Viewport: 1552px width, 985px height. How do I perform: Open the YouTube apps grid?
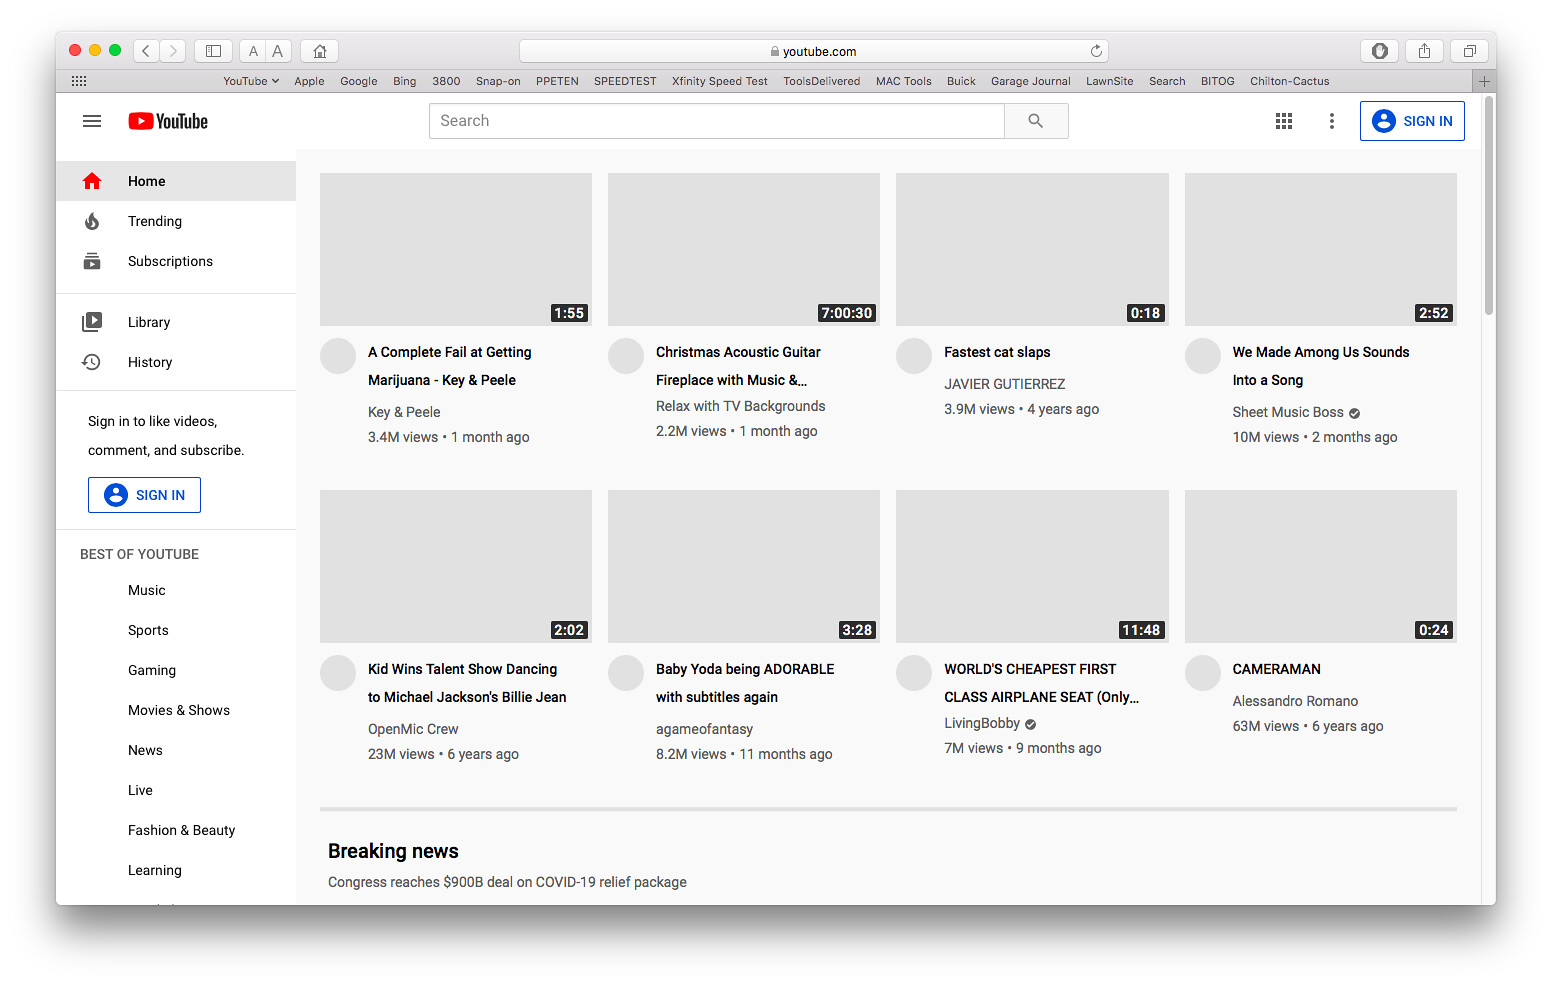[x=1284, y=121]
